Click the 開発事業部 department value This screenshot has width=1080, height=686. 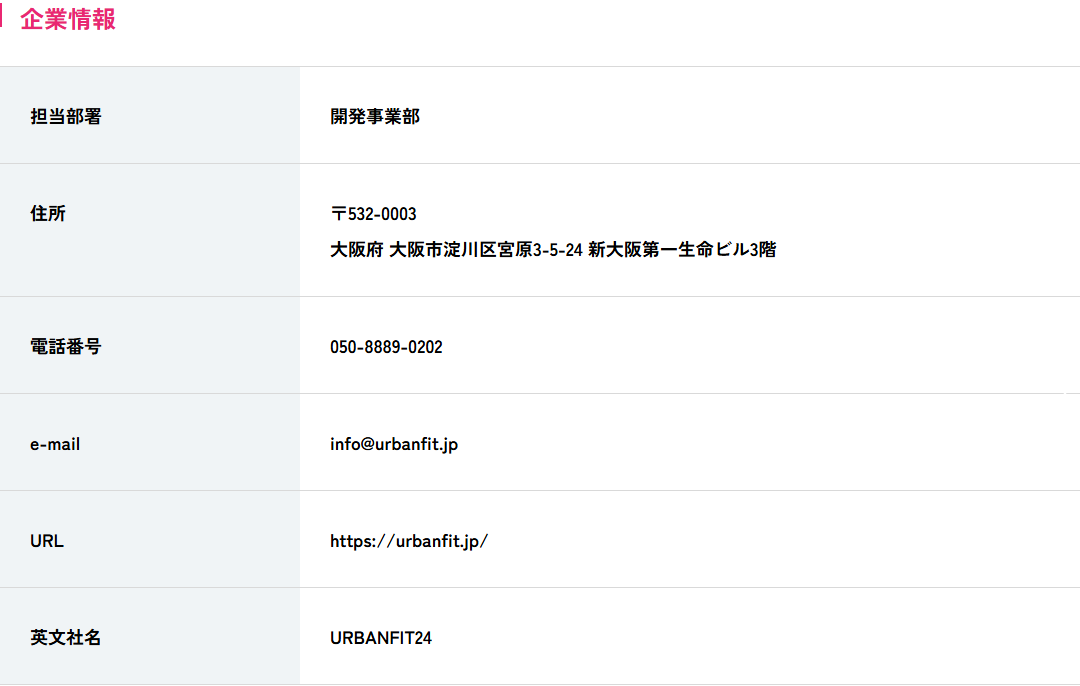pyautogui.click(x=375, y=116)
